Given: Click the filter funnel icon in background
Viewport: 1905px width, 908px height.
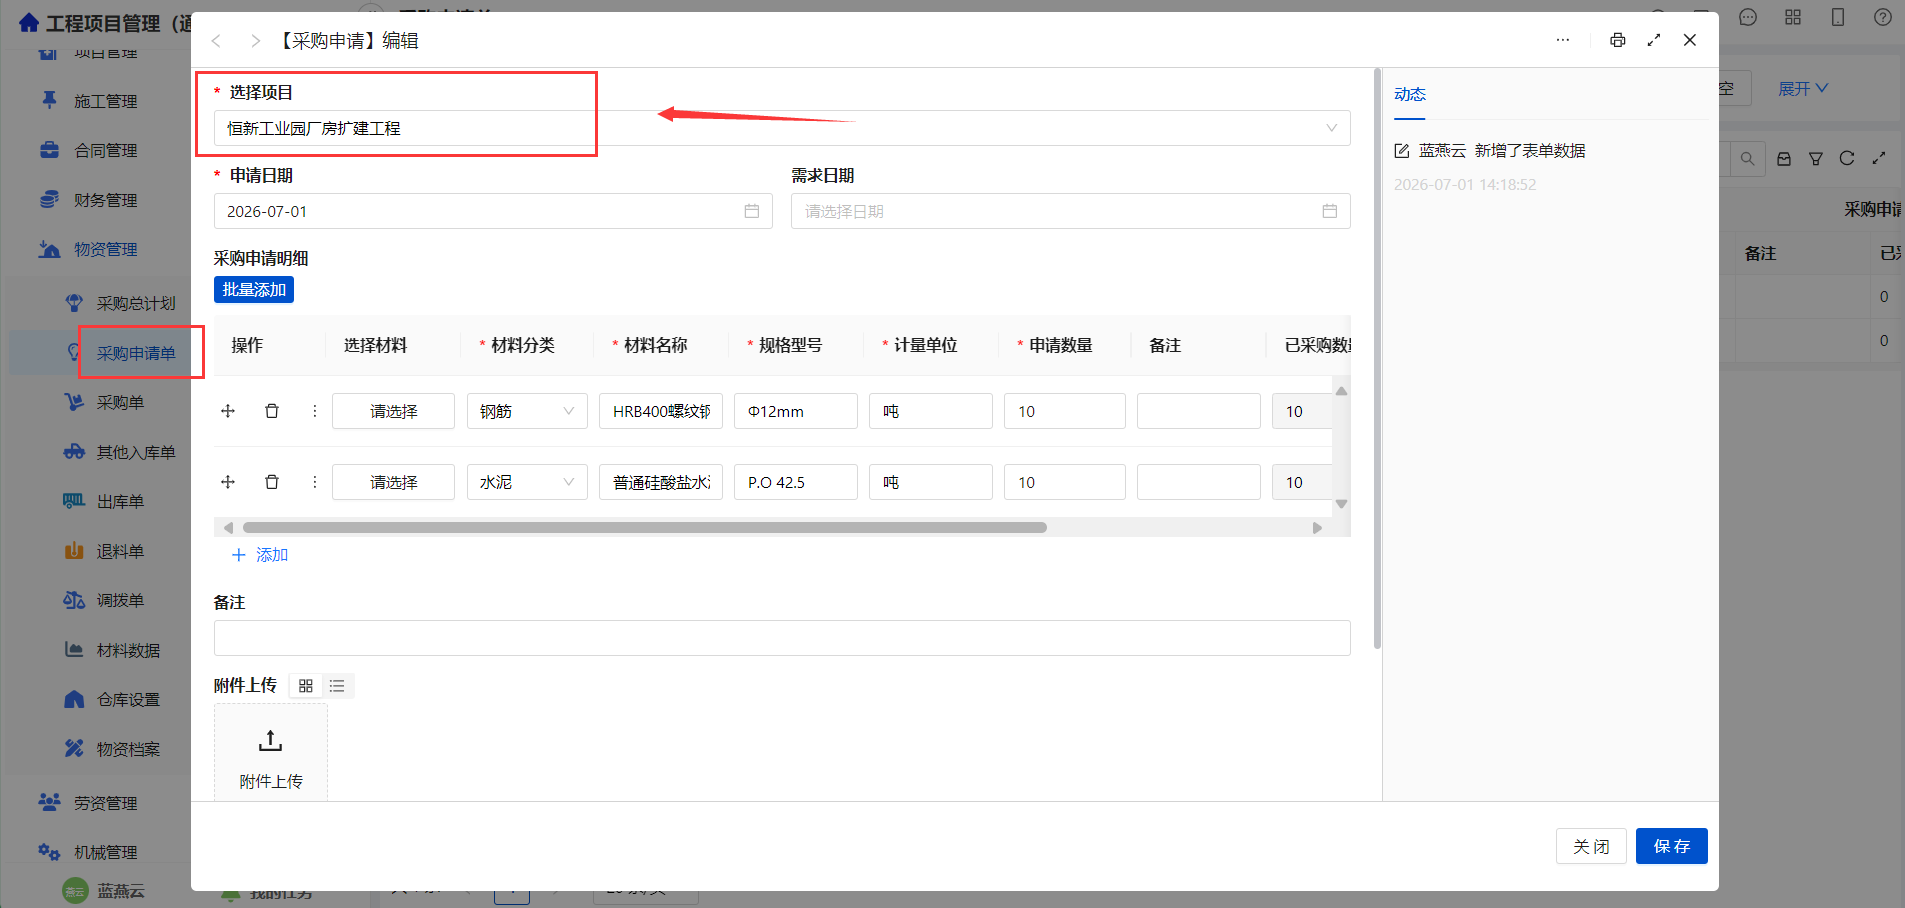Looking at the screenshot, I should (x=1816, y=158).
